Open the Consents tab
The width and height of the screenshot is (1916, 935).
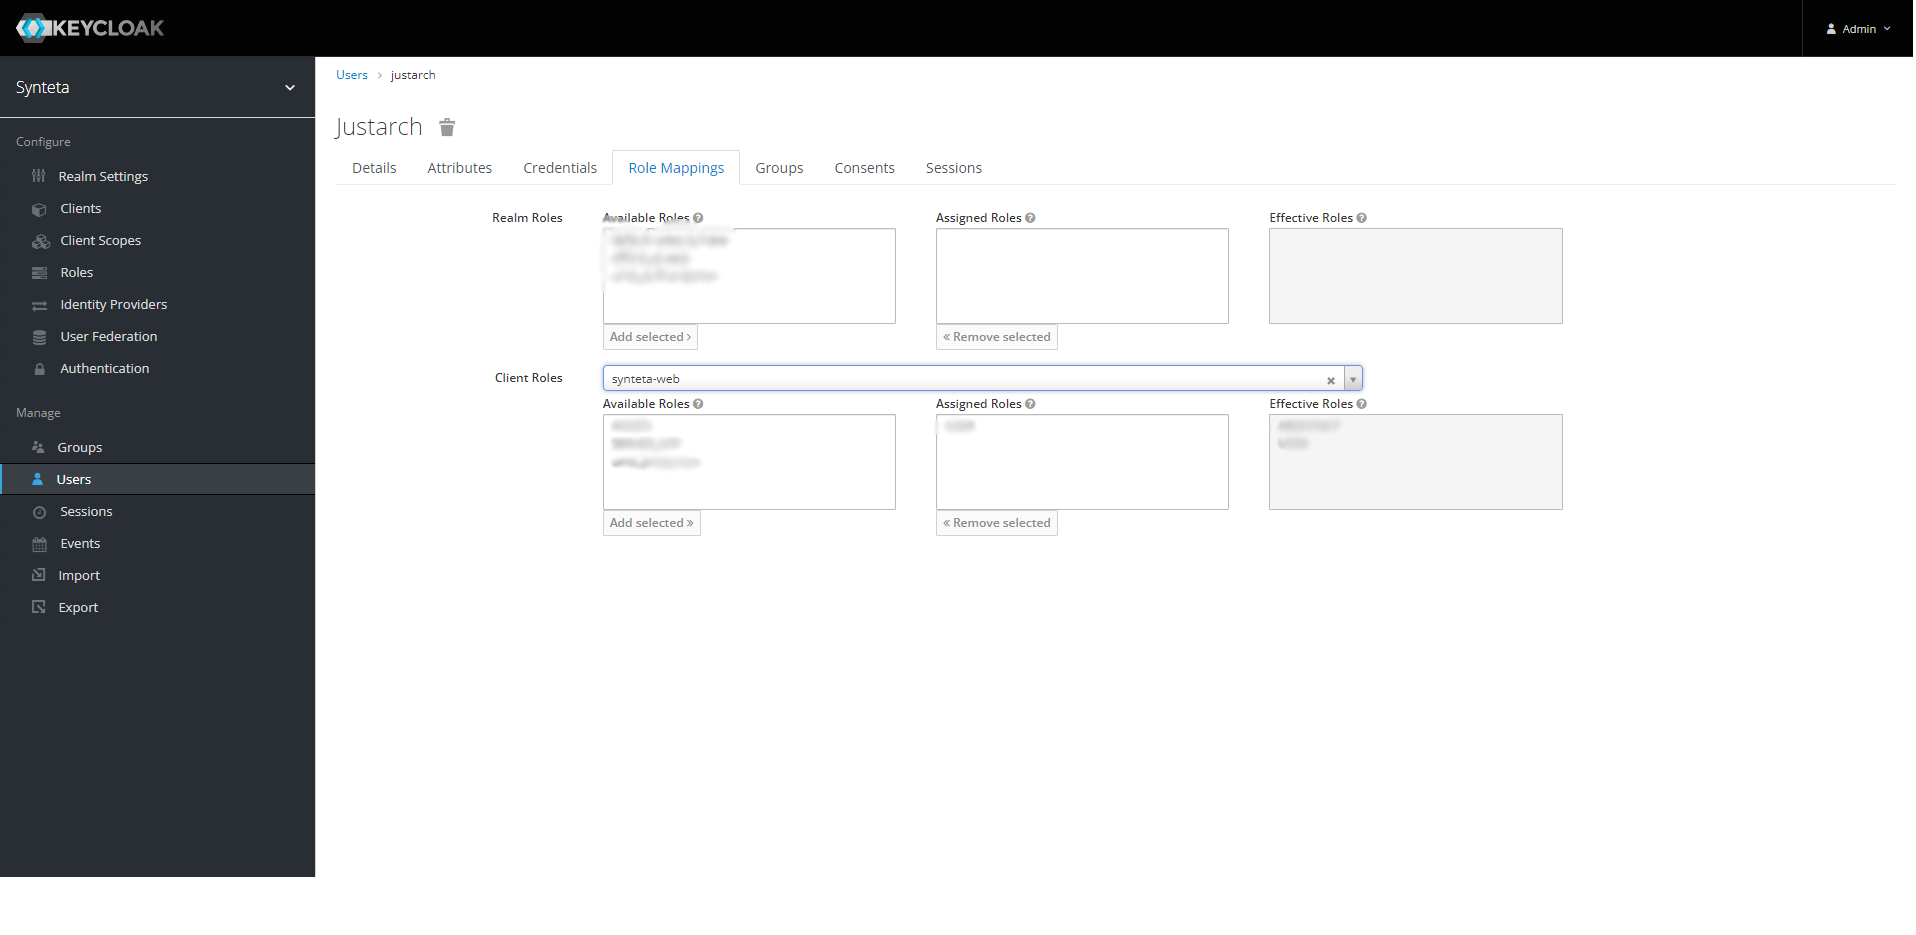(864, 167)
